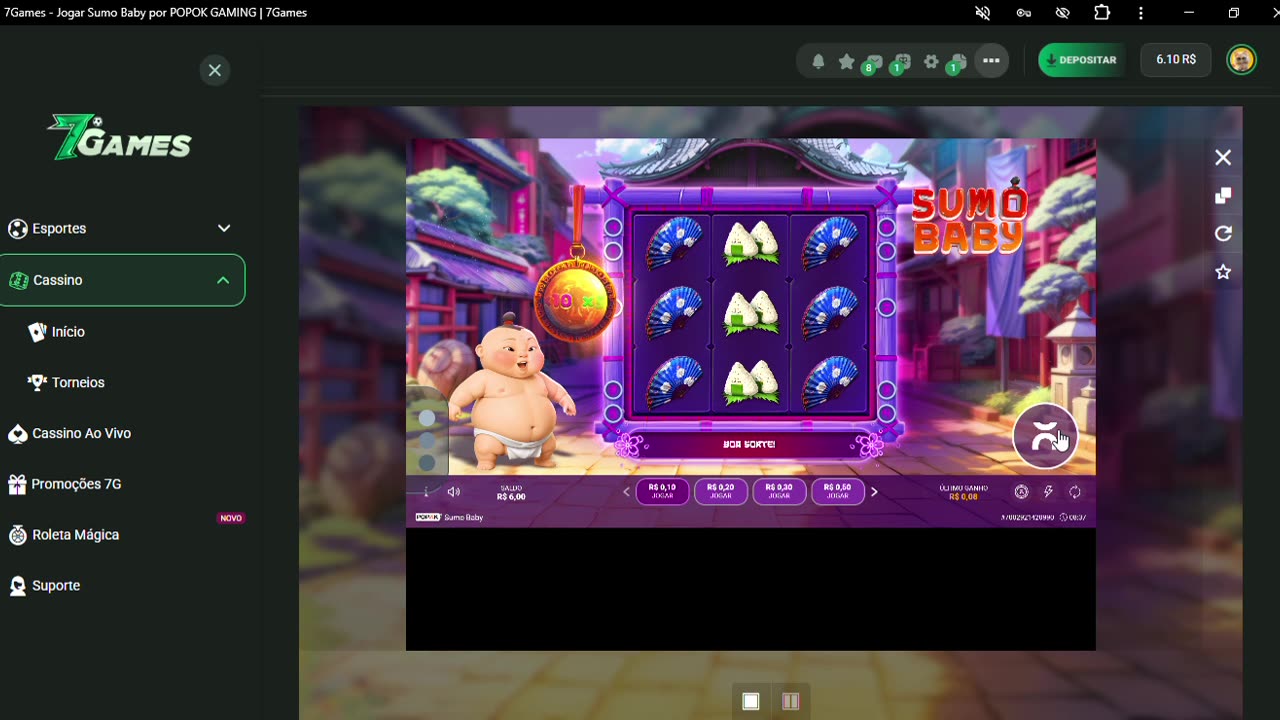This screenshot has height=720, width=1280.
Task: Click the ÚLTIMO GANHO R$ 0,08 text
Action: pos(964,492)
